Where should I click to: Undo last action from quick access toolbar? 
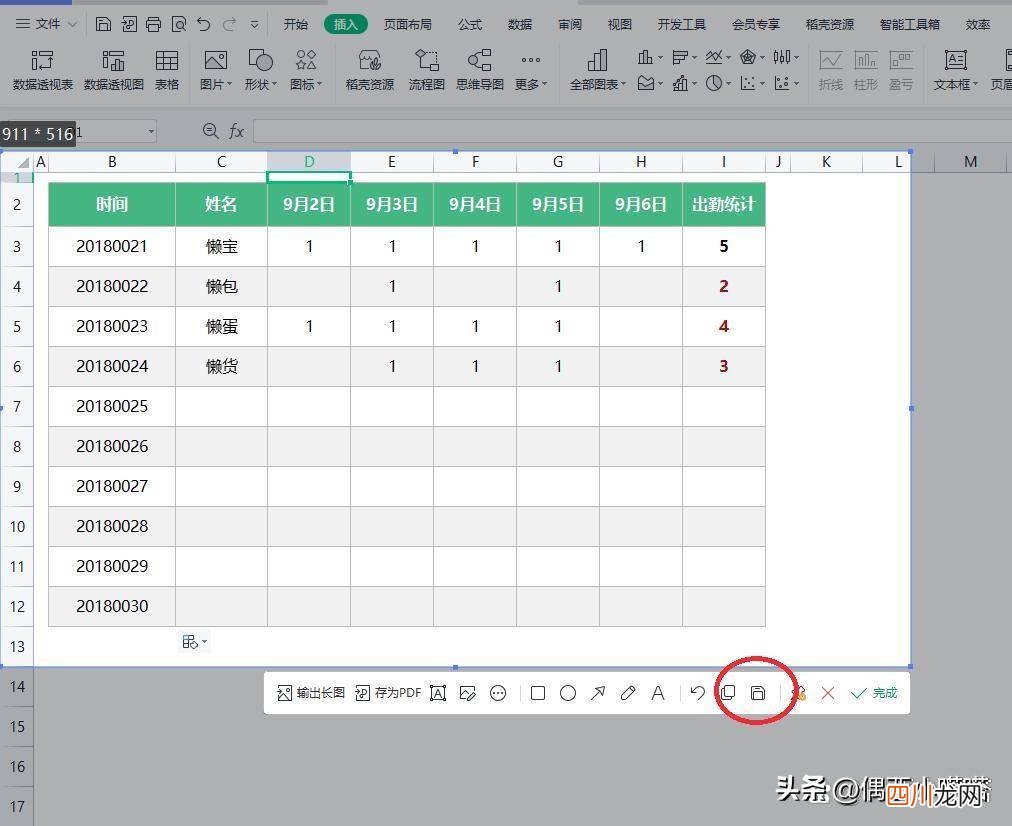[204, 25]
